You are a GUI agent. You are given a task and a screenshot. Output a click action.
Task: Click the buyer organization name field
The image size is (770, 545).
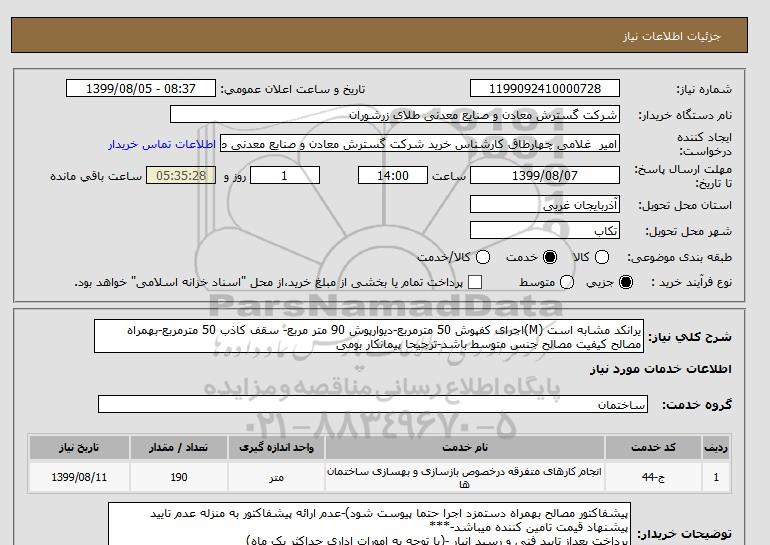click(395, 114)
